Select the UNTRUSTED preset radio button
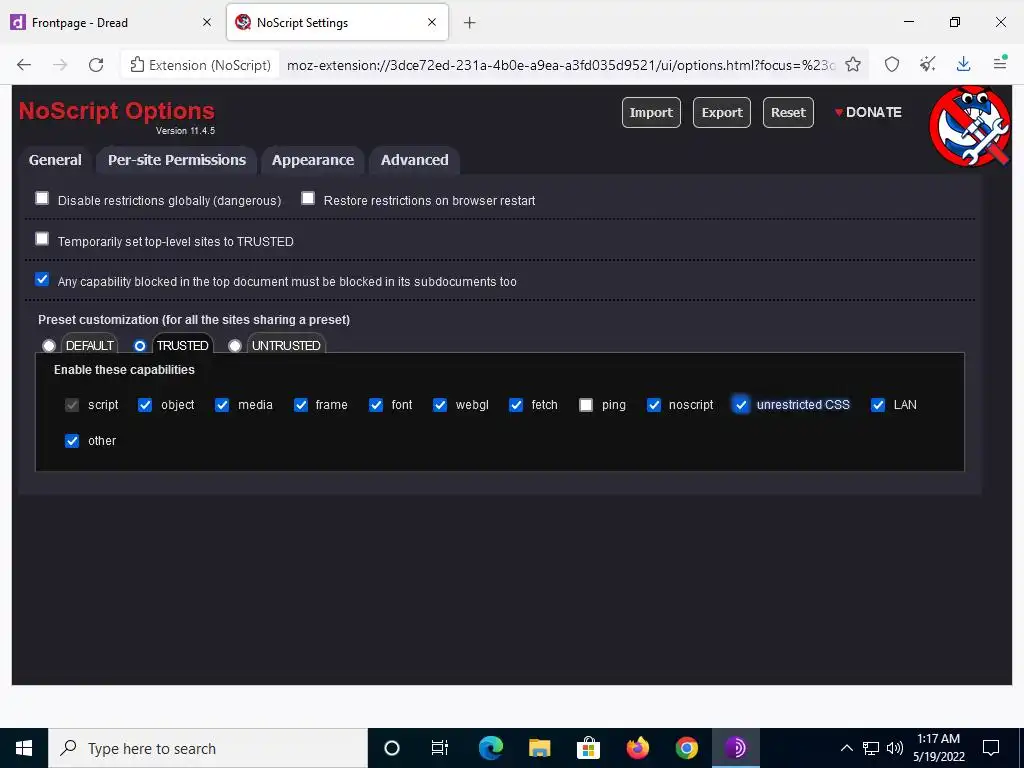1024x768 pixels. [x=235, y=345]
